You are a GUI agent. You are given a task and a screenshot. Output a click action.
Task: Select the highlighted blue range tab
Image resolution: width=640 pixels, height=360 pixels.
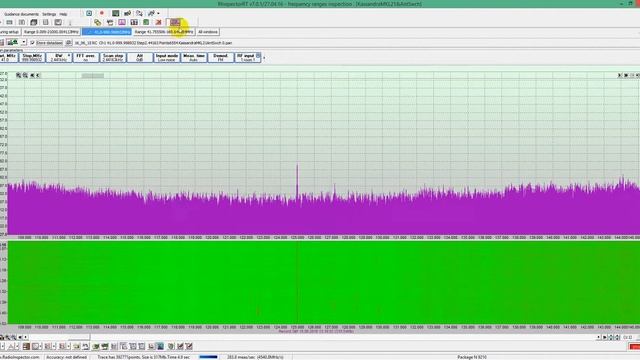(107, 32)
